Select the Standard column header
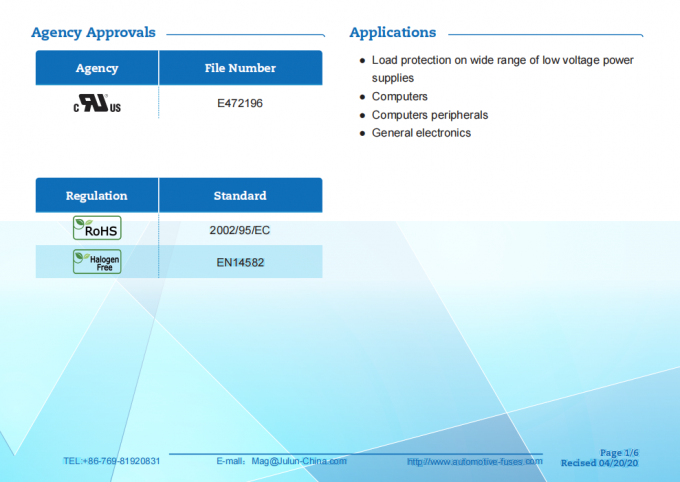Screen dimensions: 680x482 click(240, 195)
